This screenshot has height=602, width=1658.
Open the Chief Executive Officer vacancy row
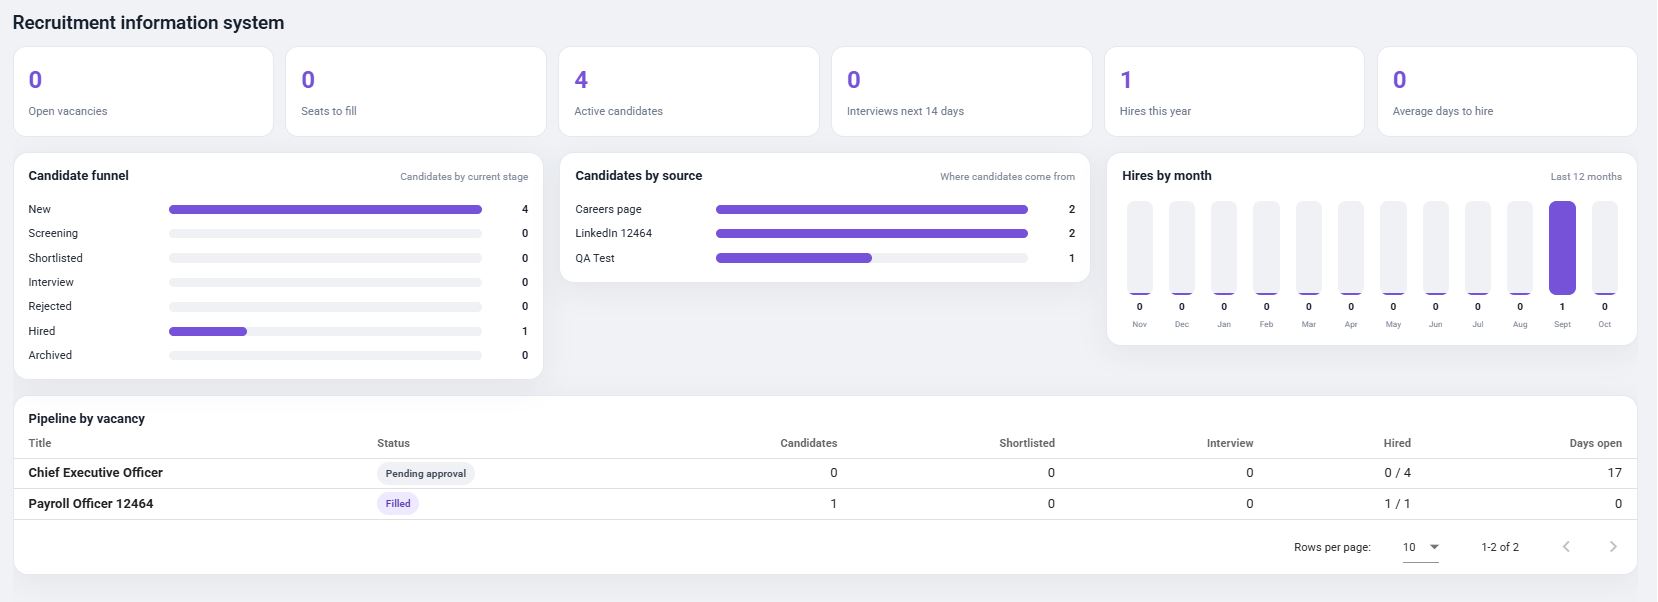825,473
